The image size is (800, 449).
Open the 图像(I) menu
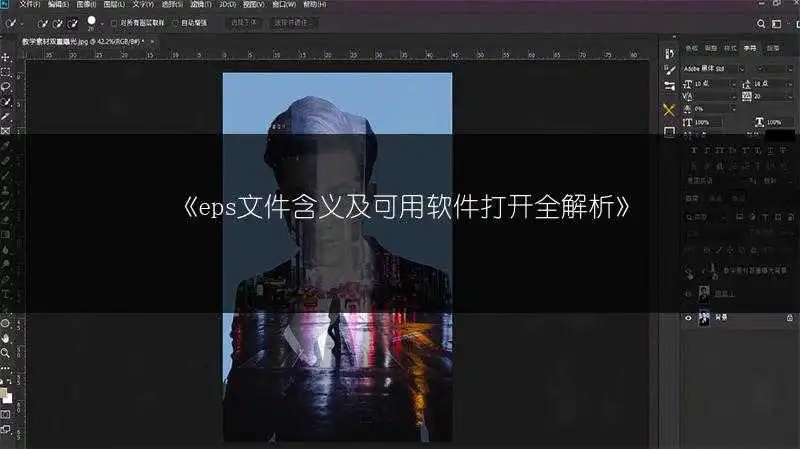click(86, 4)
